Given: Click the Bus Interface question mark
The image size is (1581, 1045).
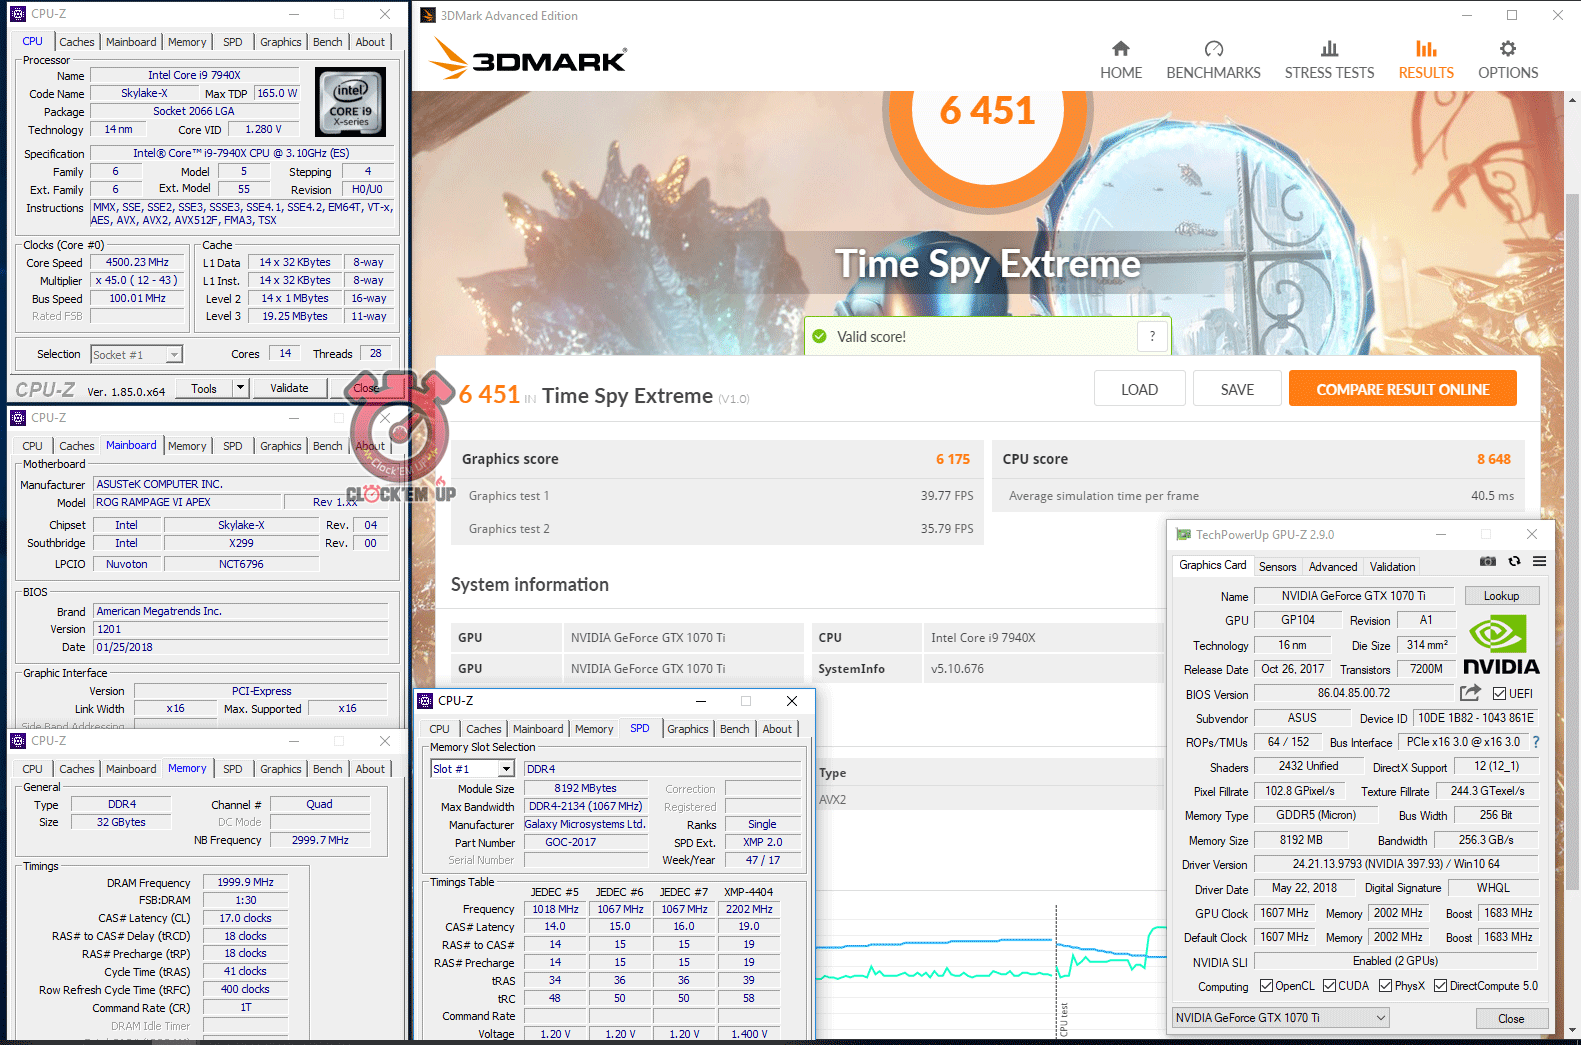Looking at the screenshot, I should pos(1536,742).
